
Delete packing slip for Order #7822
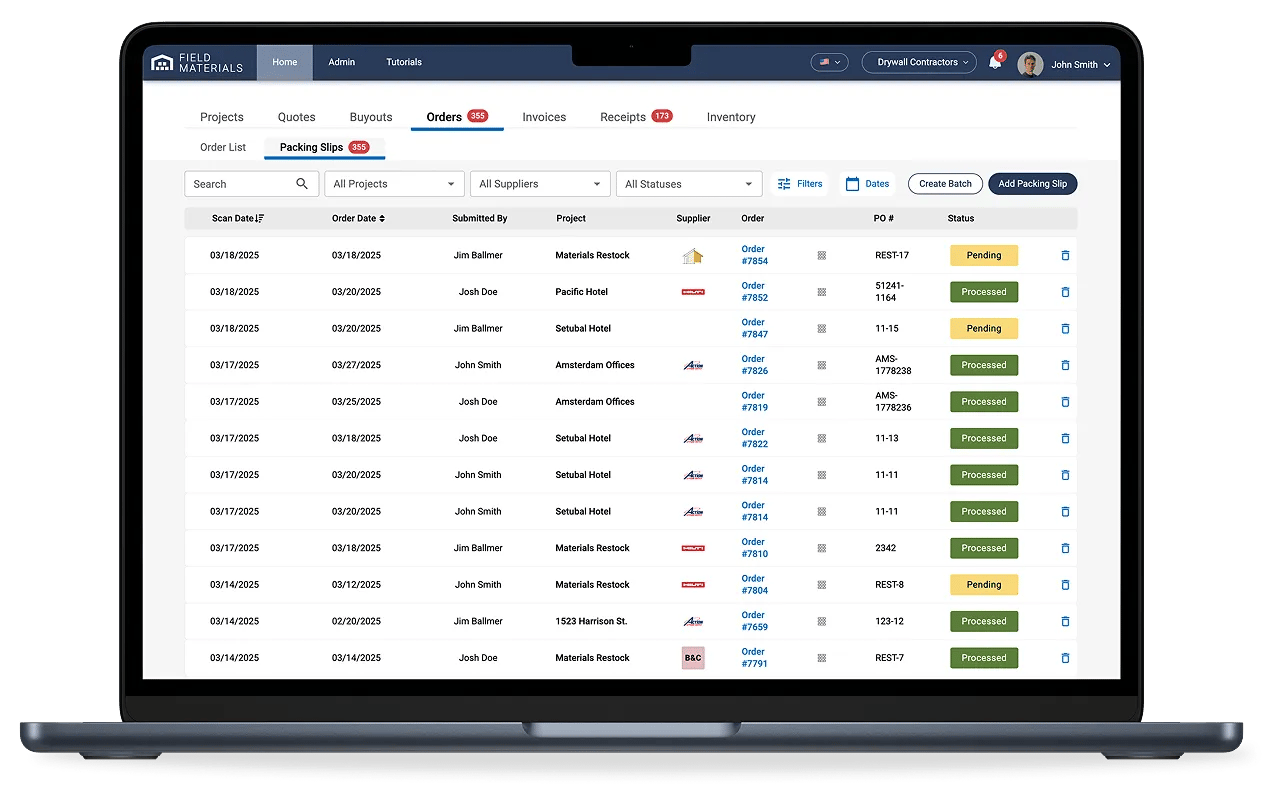click(x=1065, y=438)
